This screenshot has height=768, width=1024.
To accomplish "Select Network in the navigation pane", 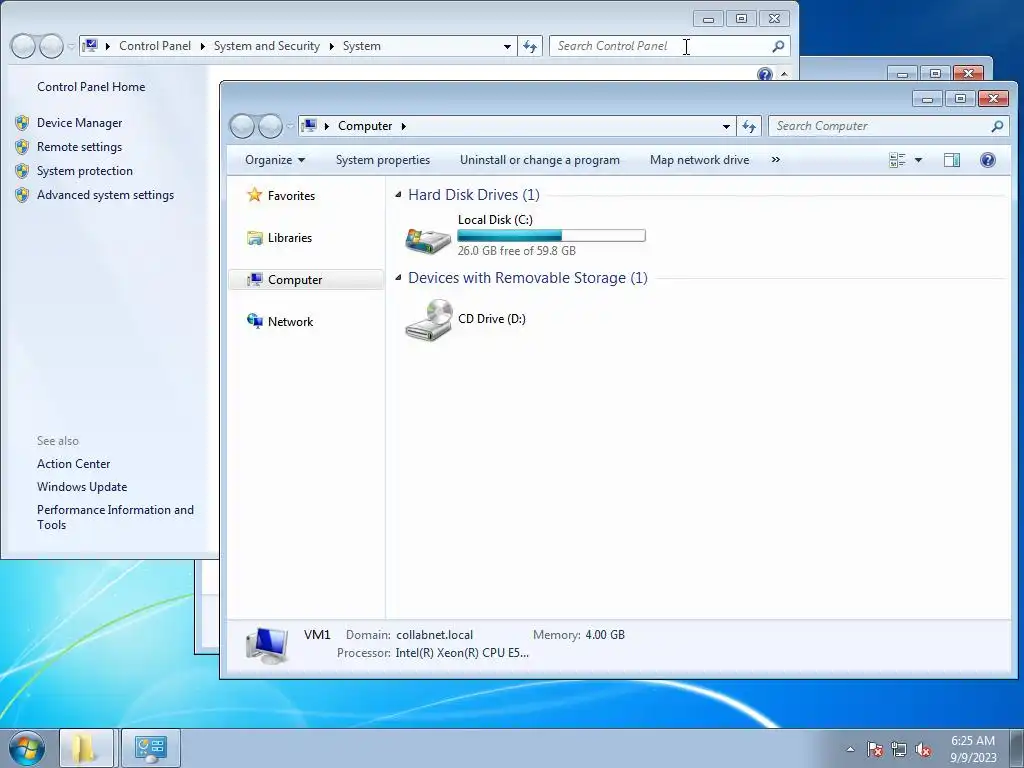I will (290, 321).
